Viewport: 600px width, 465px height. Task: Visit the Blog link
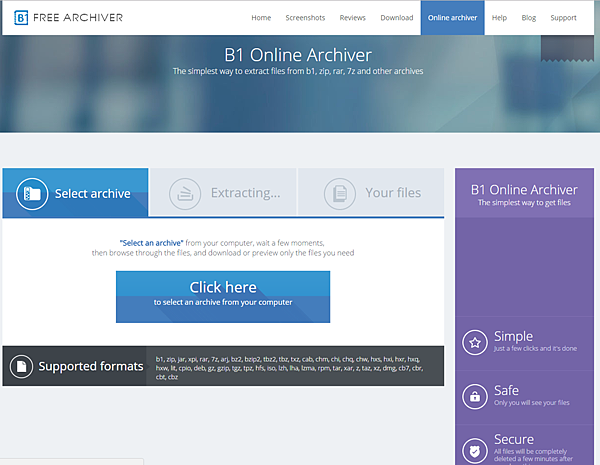click(x=528, y=18)
